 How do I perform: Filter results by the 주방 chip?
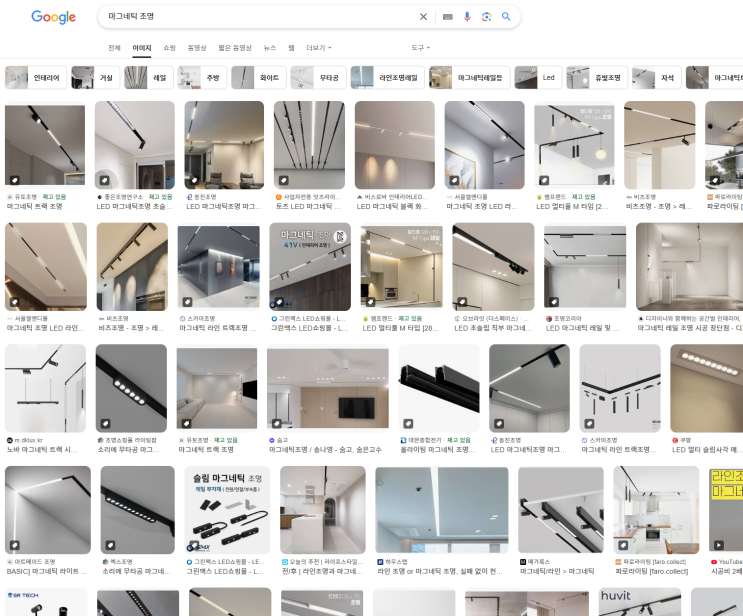coord(202,78)
